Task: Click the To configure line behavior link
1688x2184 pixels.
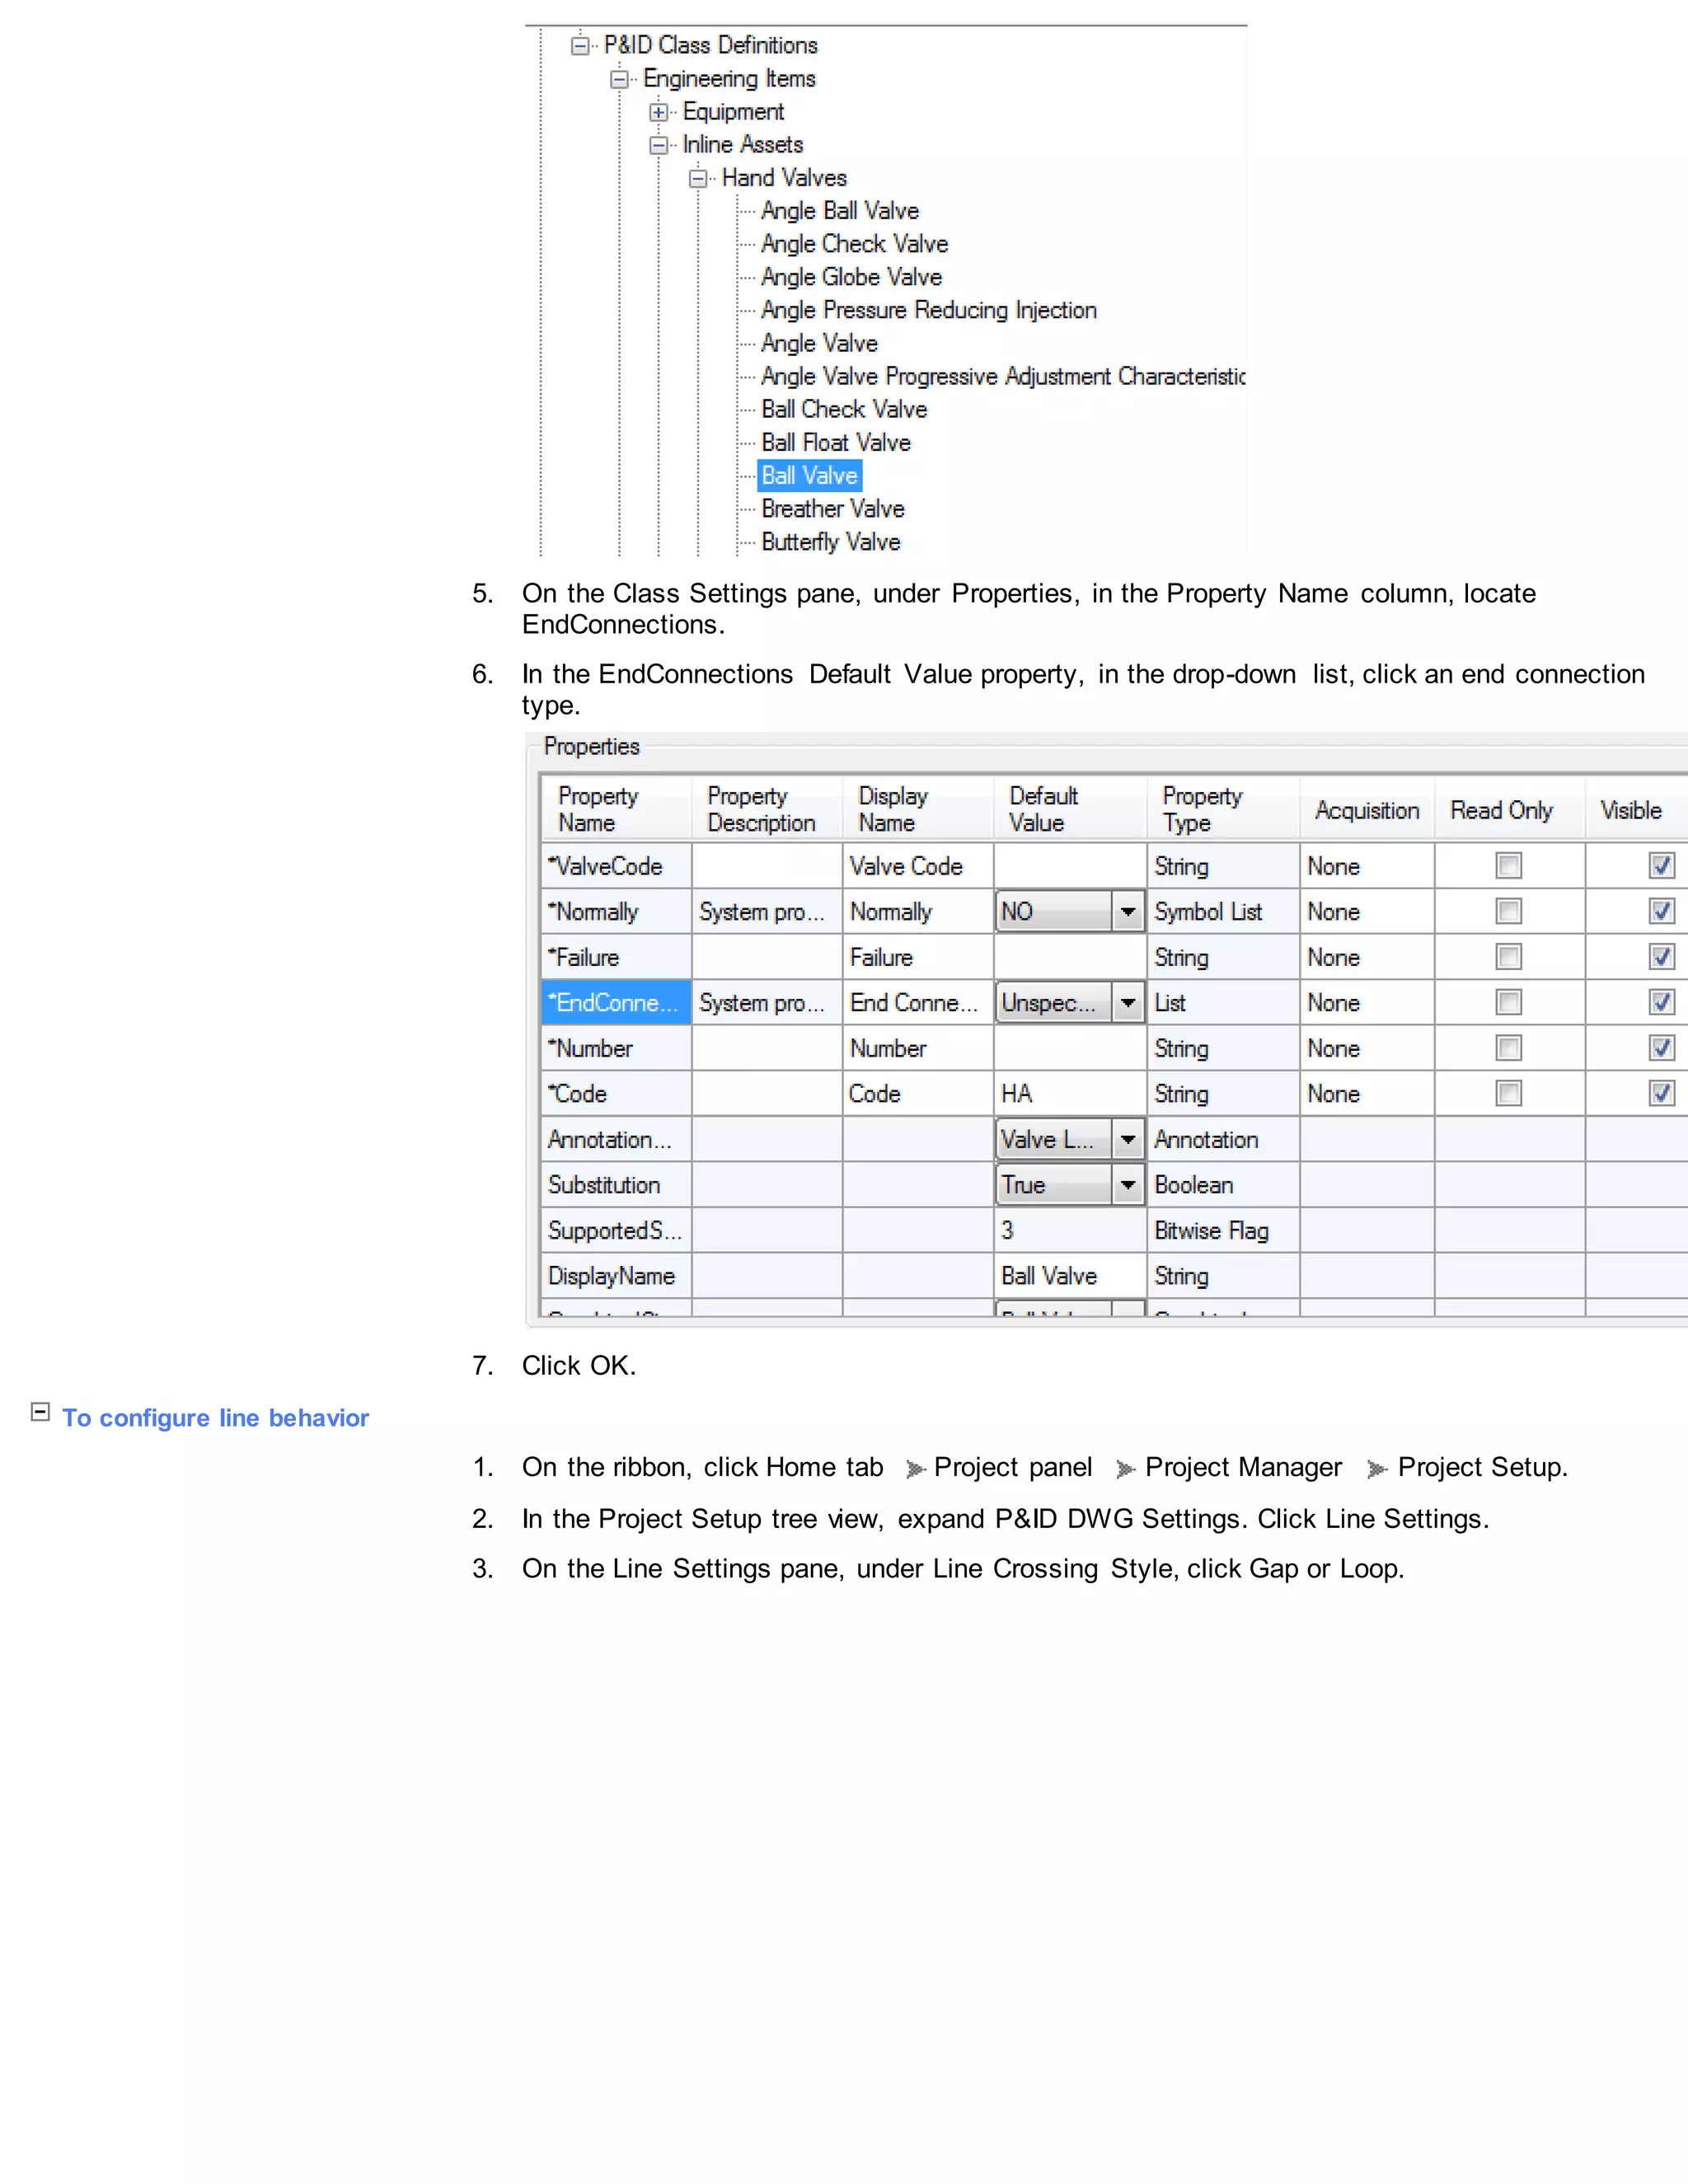Action: 215,1418
